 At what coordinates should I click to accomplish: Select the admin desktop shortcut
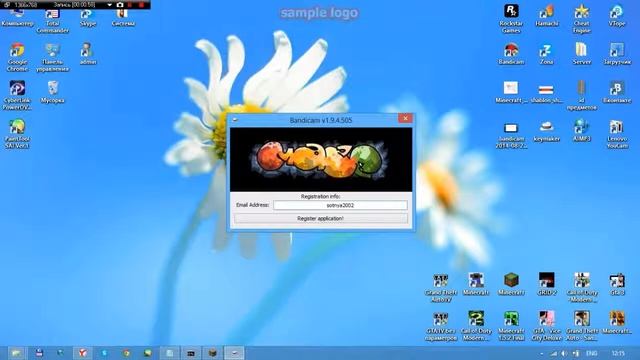click(x=88, y=54)
